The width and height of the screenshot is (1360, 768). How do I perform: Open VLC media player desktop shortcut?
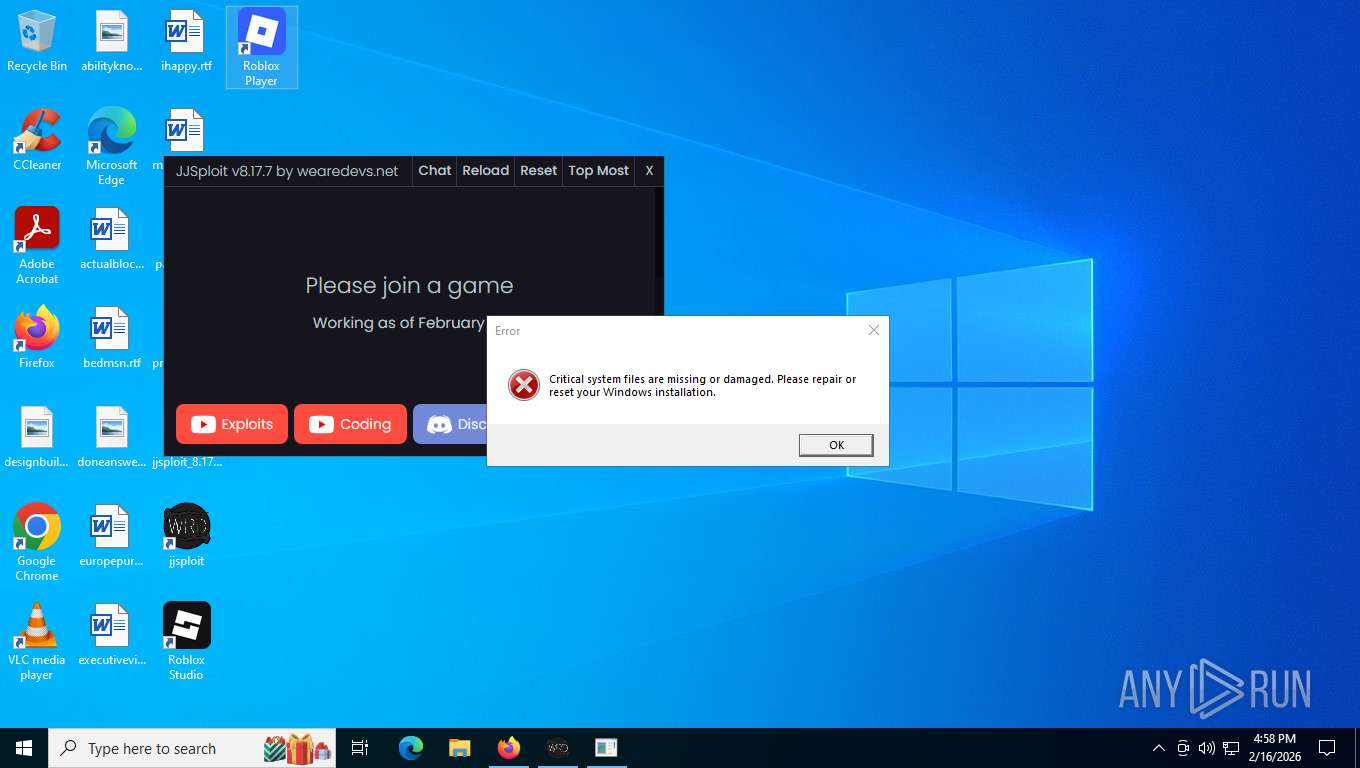tap(37, 642)
